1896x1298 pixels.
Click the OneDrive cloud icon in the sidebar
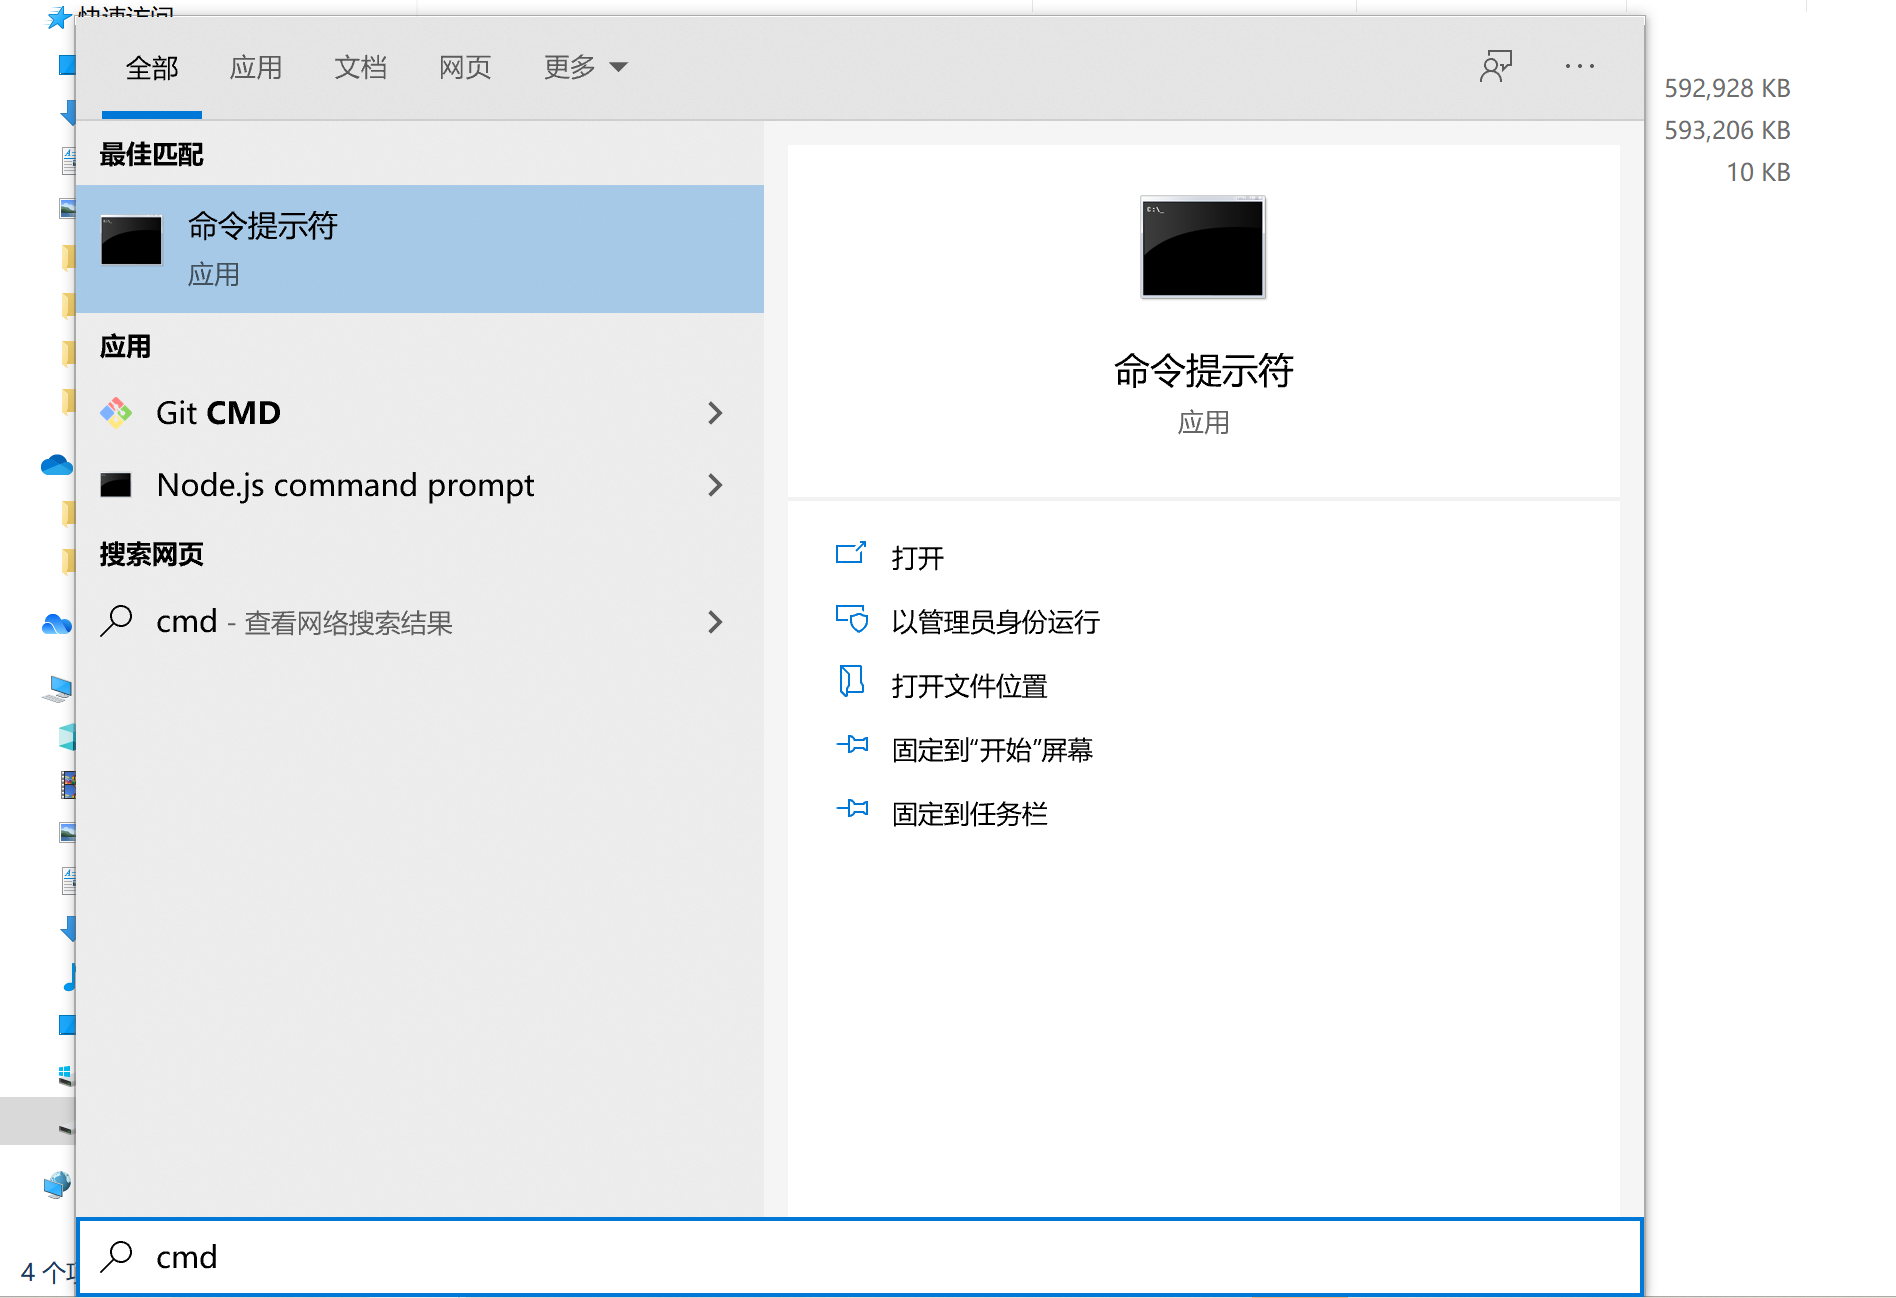[x=57, y=464]
